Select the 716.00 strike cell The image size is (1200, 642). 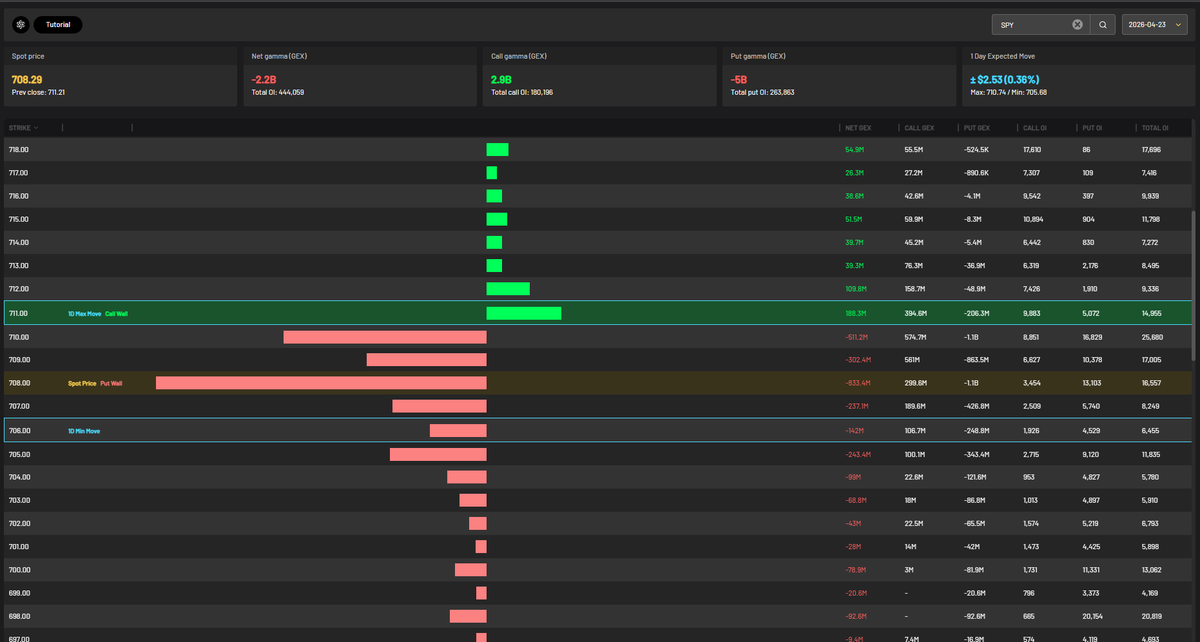point(19,196)
